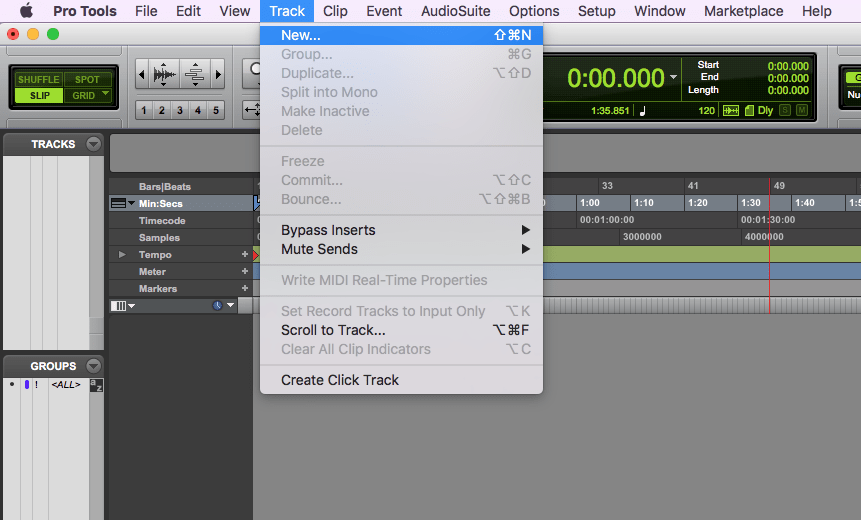
Task: Open the Clip menu
Action: (x=335, y=11)
